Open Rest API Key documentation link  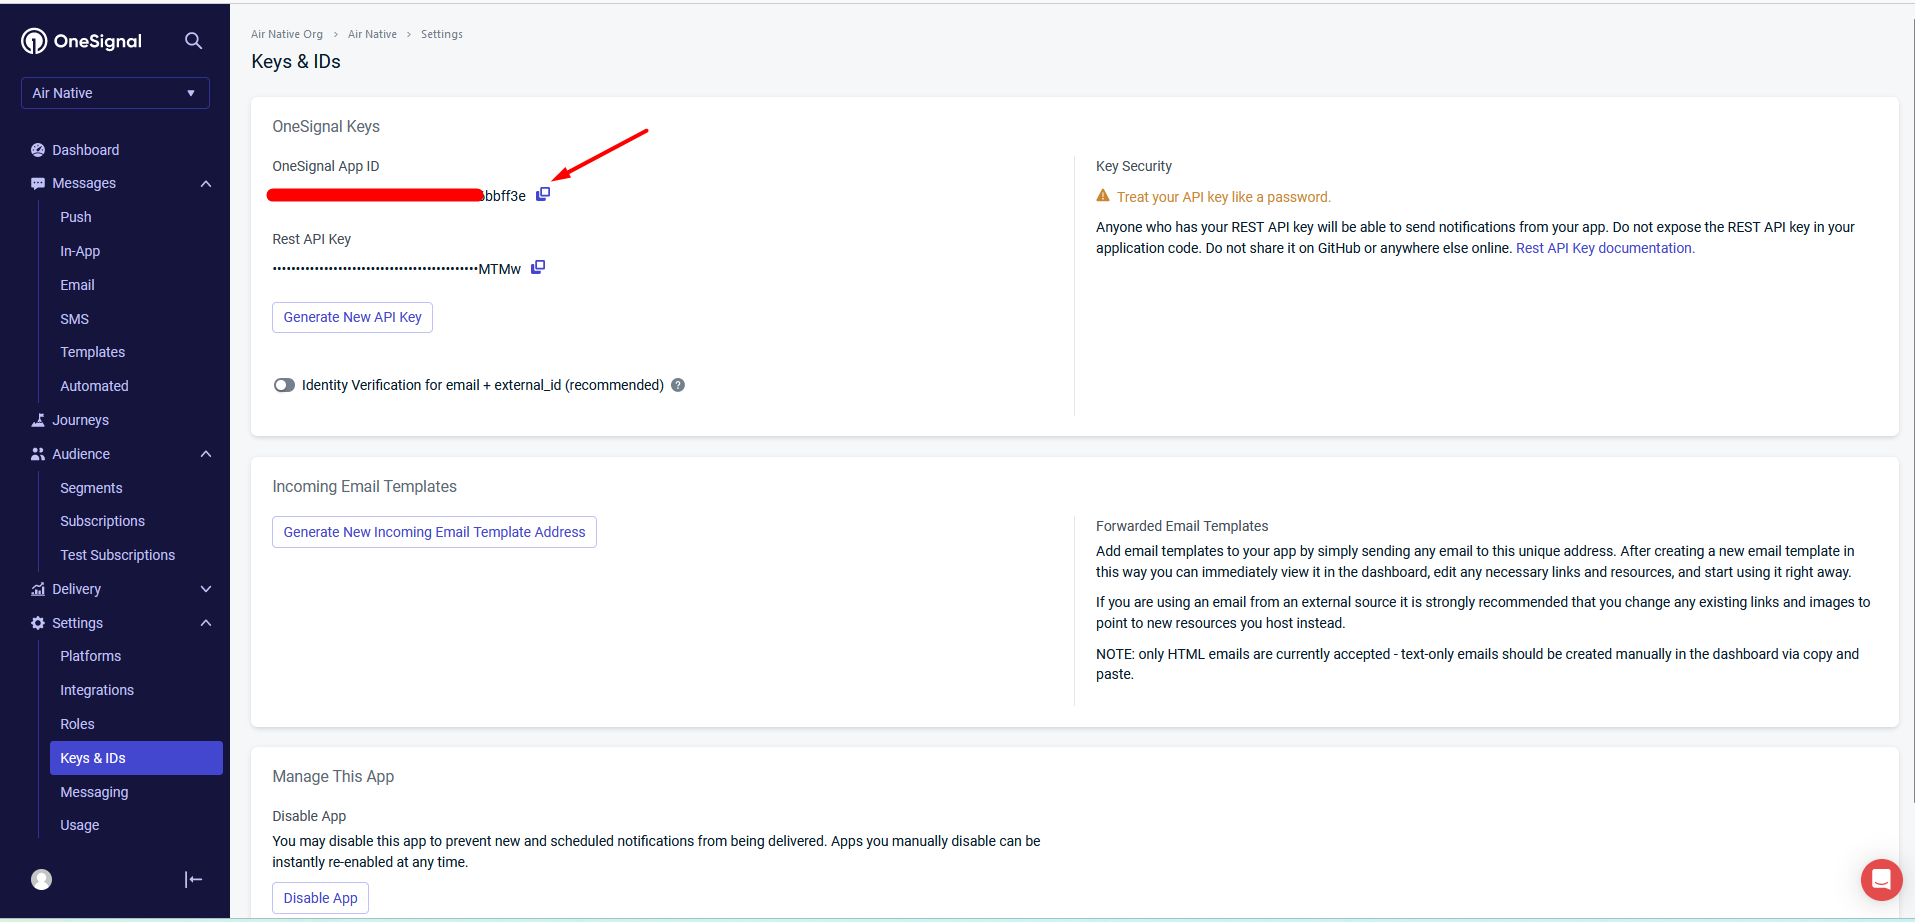tap(1605, 248)
